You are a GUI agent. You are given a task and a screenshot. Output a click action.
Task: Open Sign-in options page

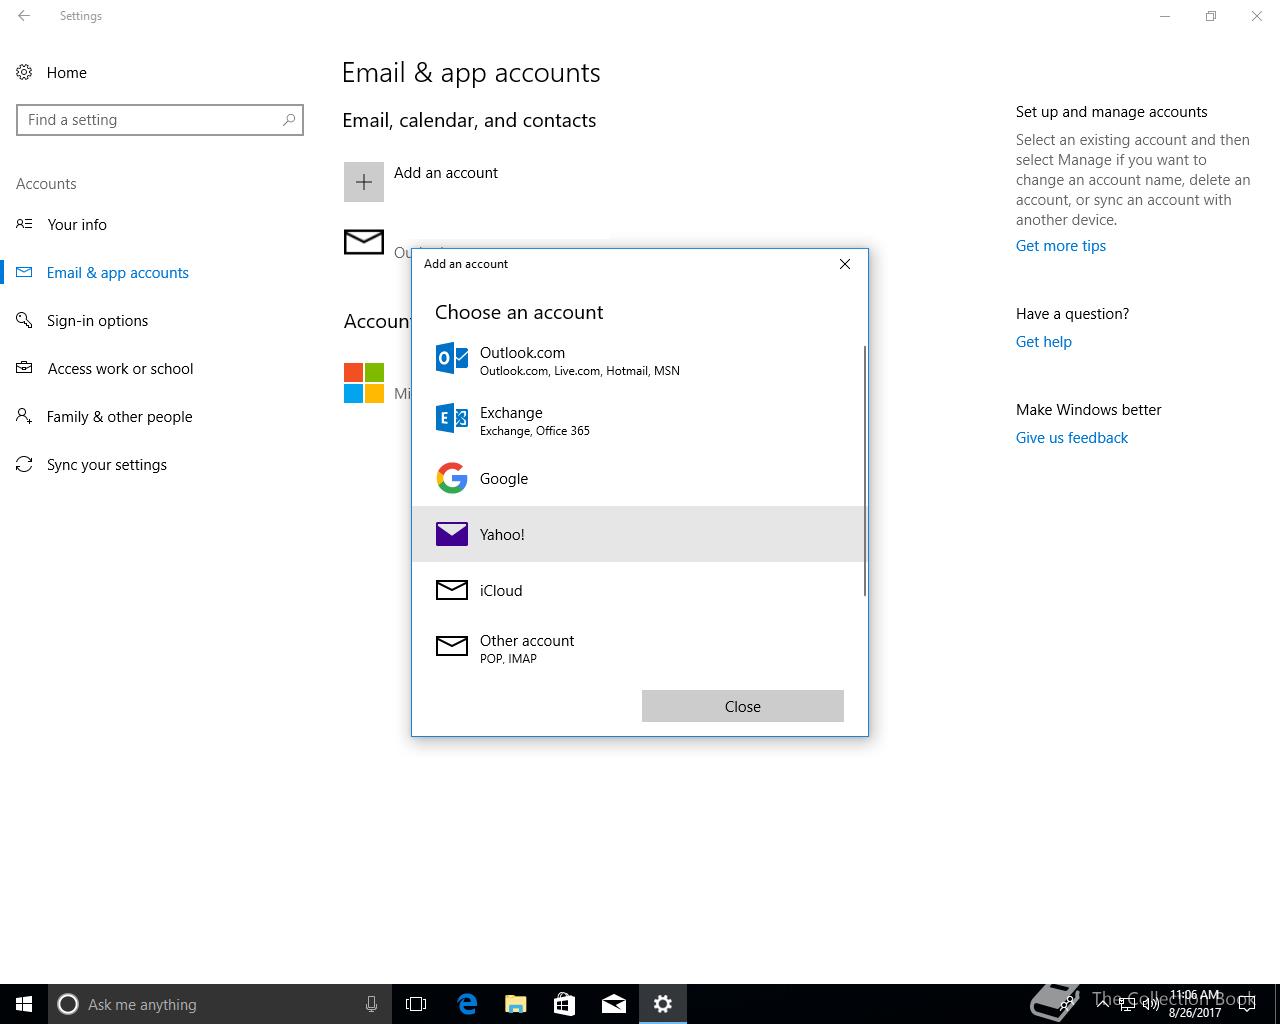pyautogui.click(x=97, y=321)
